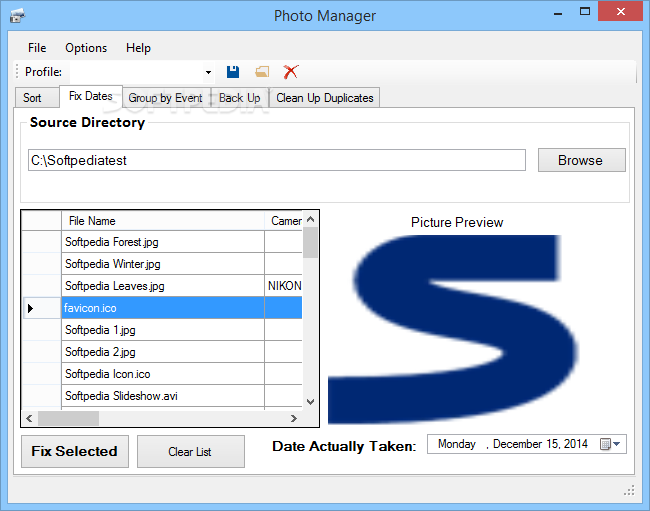Sort by the File Name column header
The image size is (650, 511).
pos(162,220)
